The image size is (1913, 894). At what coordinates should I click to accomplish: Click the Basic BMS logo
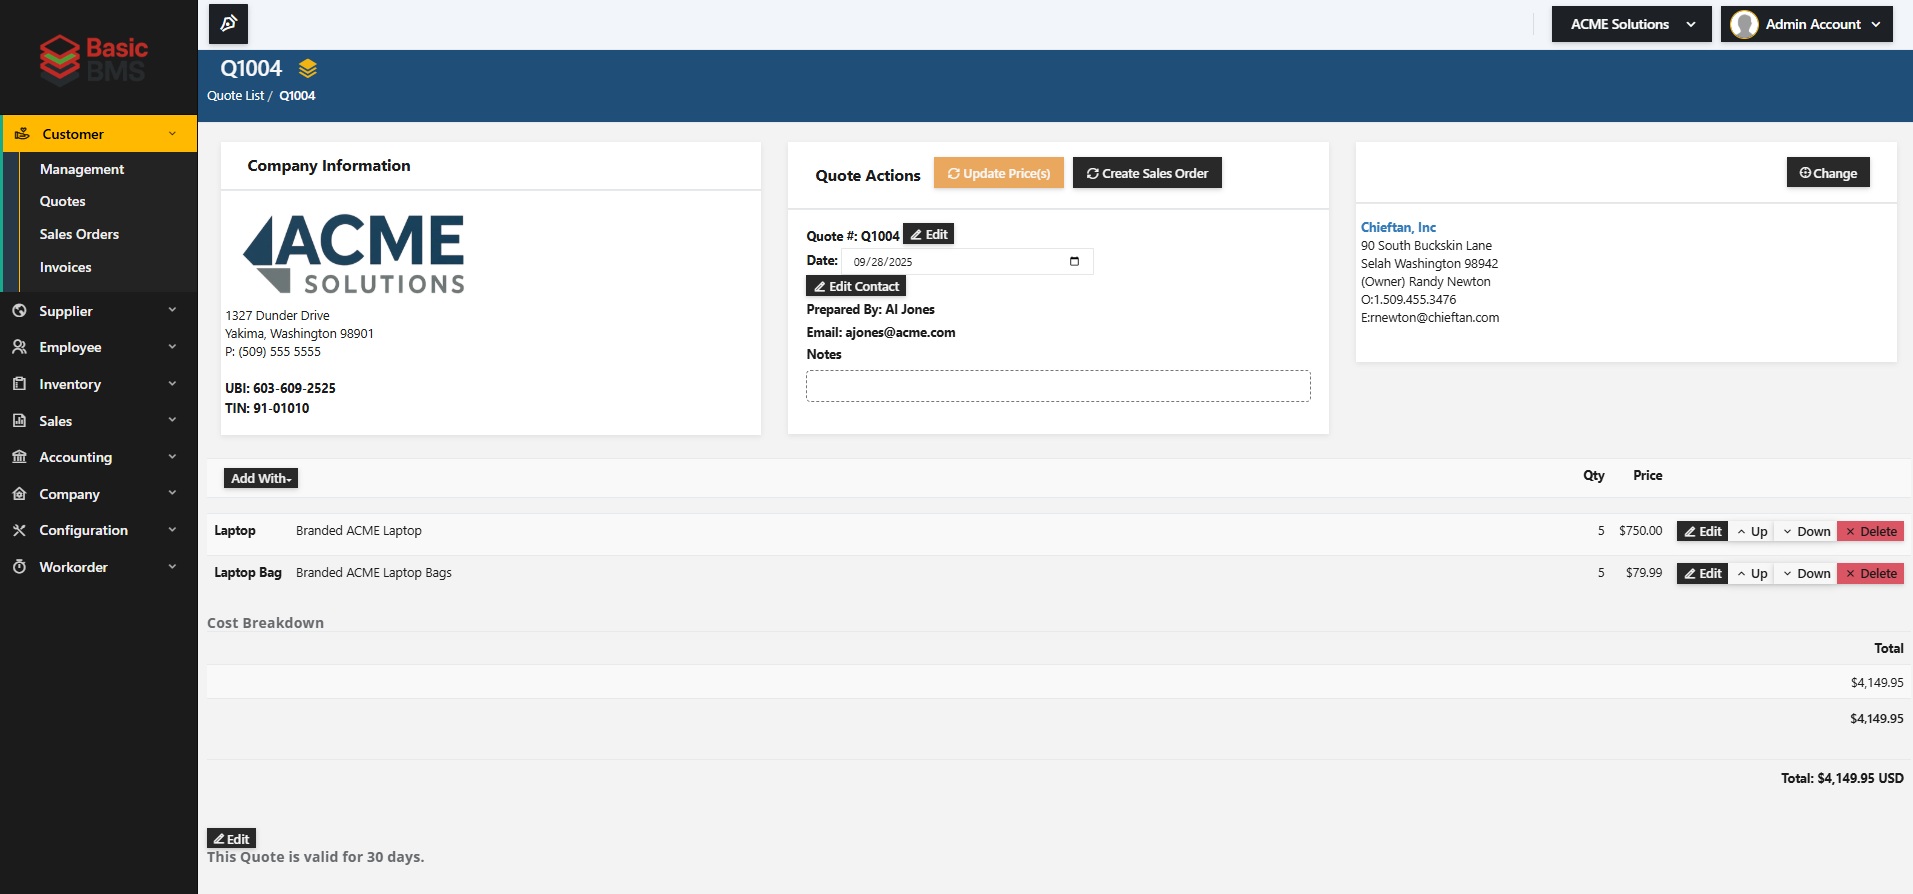(x=94, y=59)
